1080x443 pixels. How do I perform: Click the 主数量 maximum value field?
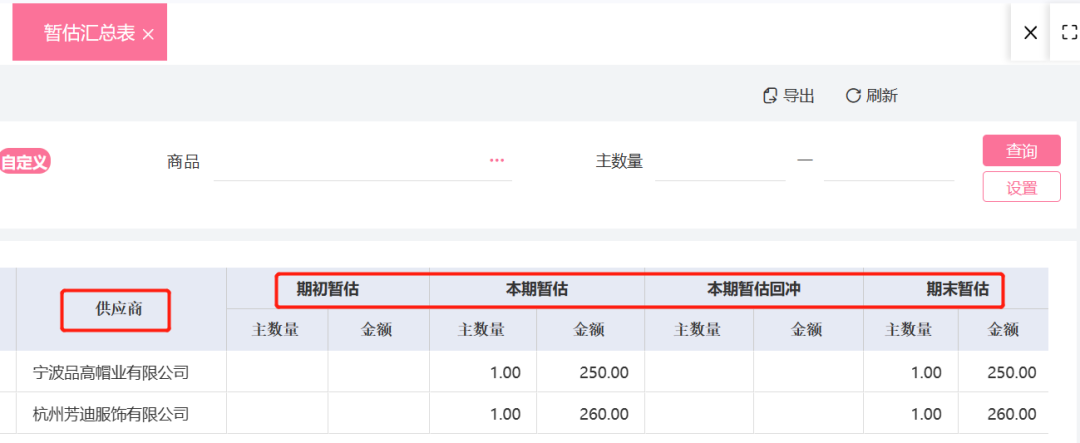[x=889, y=163]
